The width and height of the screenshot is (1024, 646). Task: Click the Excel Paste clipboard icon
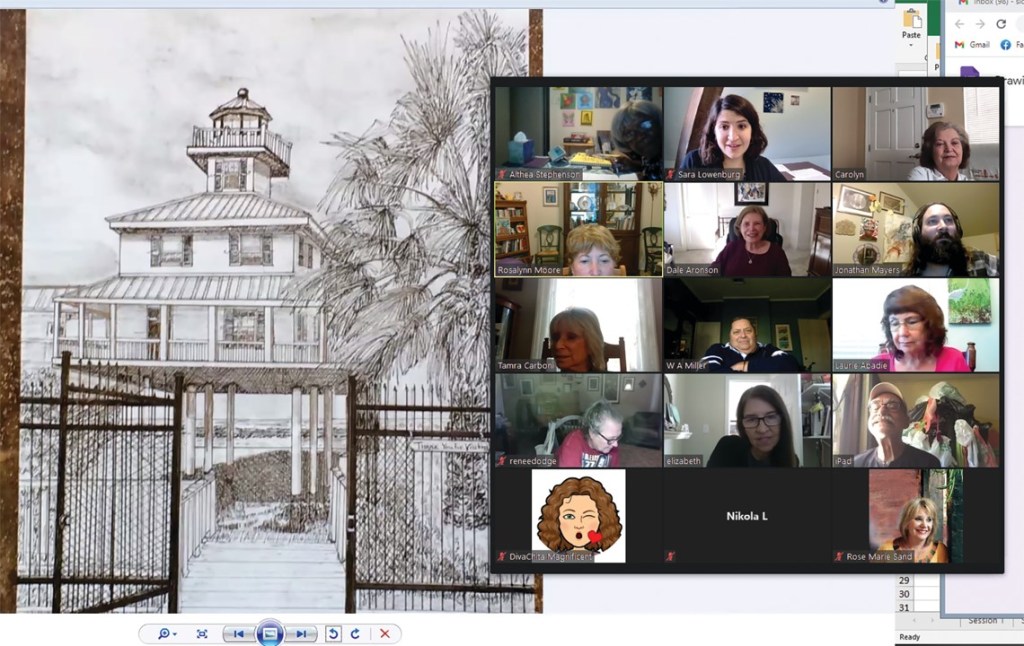[911, 18]
